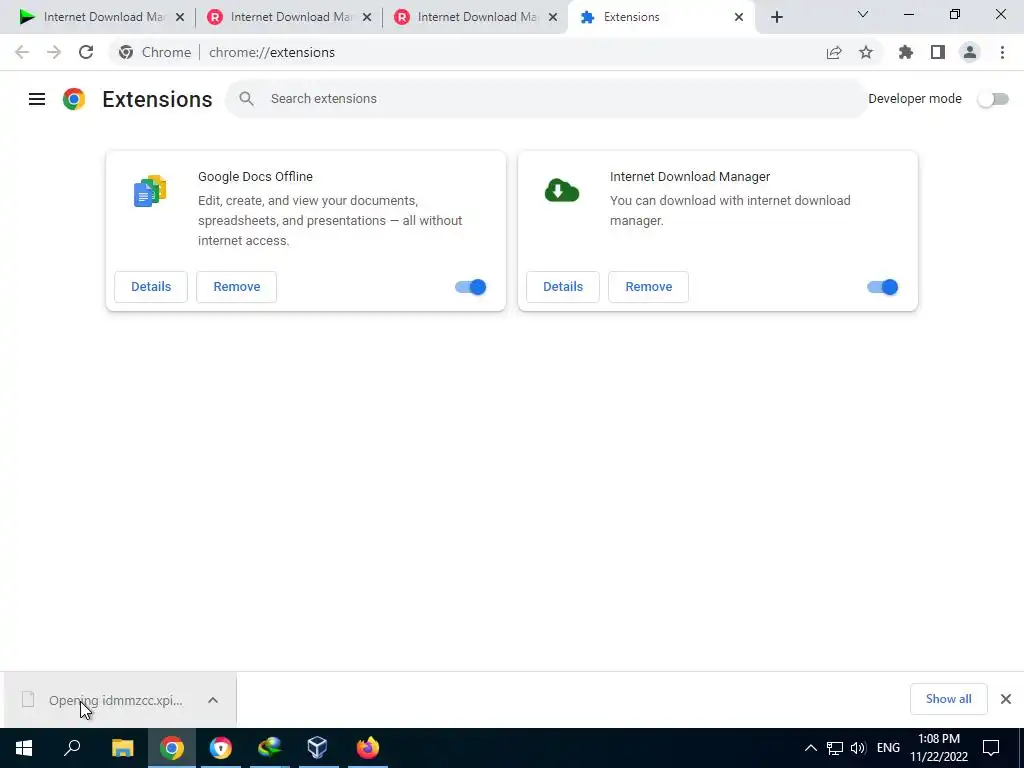The height and width of the screenshot is (768, 1024).
Task: Open Chrome's three-dot menu
Action: click(x=1002, y=52)
